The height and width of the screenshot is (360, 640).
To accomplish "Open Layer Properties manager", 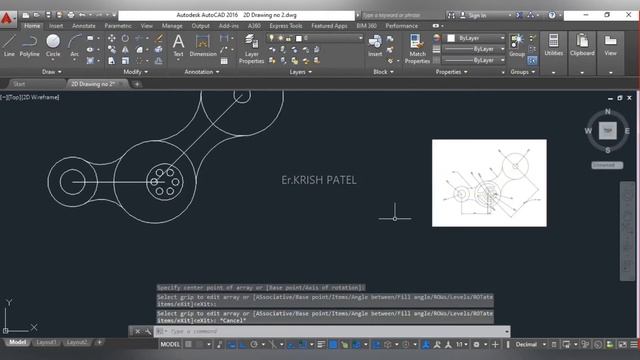I will point(251,49).
